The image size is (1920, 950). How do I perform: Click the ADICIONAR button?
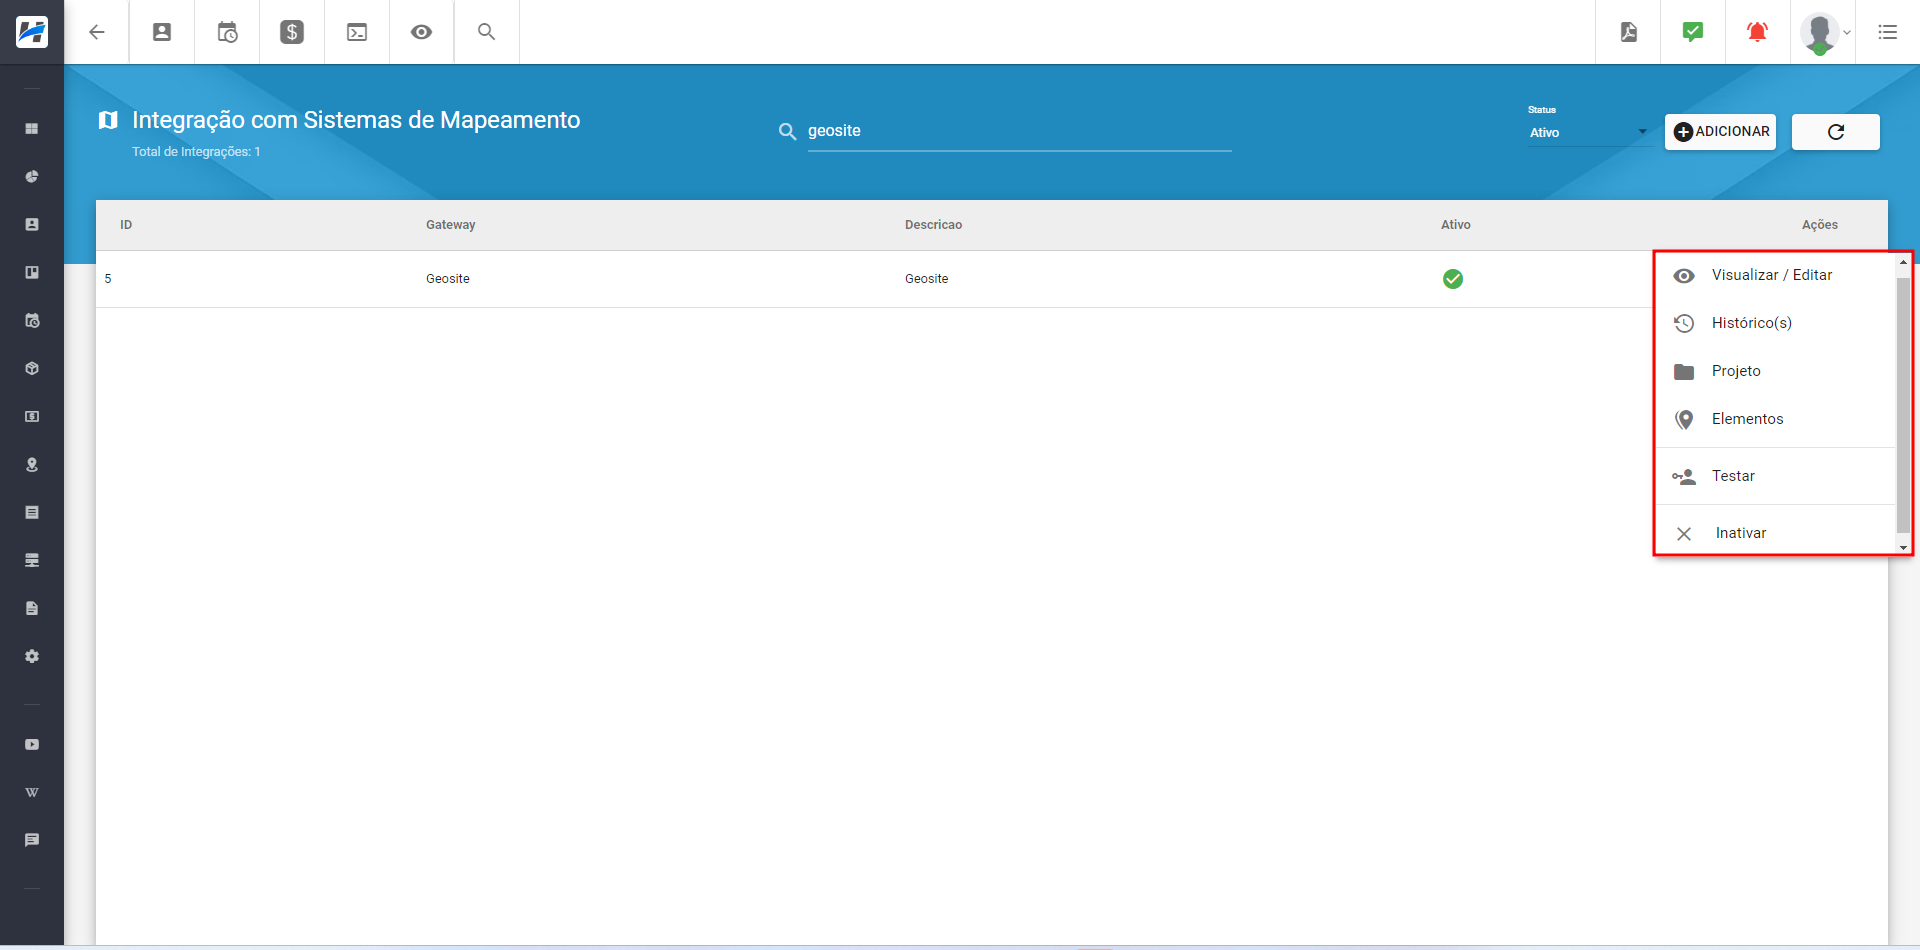click(1720, 132)
